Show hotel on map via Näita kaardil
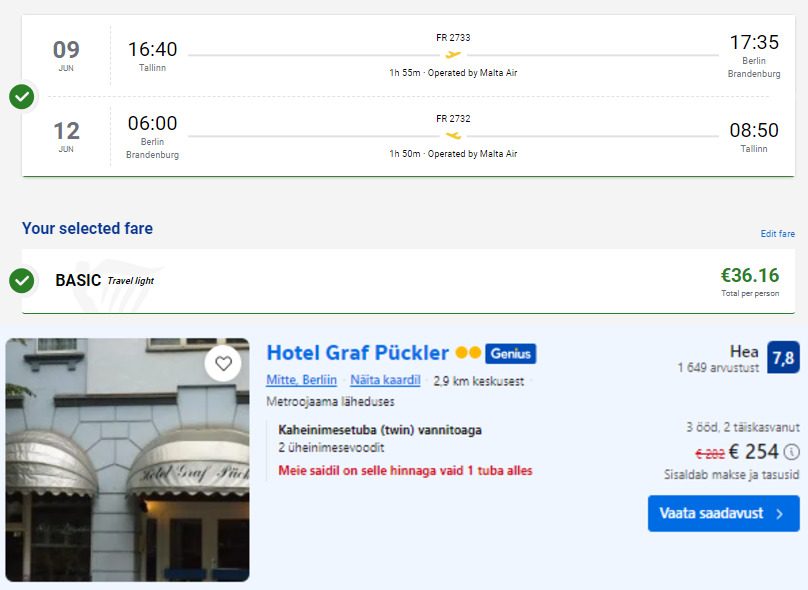The height and width of the screenshot is (590, 808). 385,380
